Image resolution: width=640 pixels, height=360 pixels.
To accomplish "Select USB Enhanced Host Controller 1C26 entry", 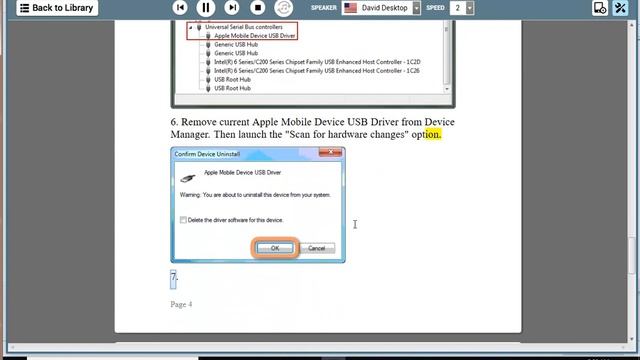I will (x=317, y=71).
